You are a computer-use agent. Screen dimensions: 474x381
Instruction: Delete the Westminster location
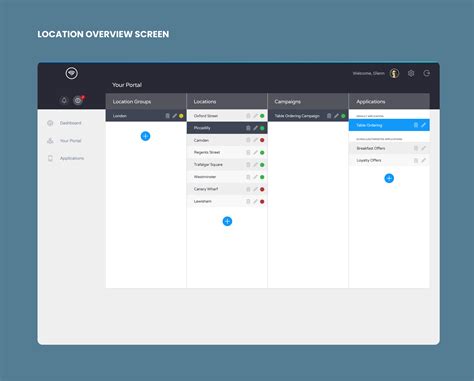pos(248,177)
